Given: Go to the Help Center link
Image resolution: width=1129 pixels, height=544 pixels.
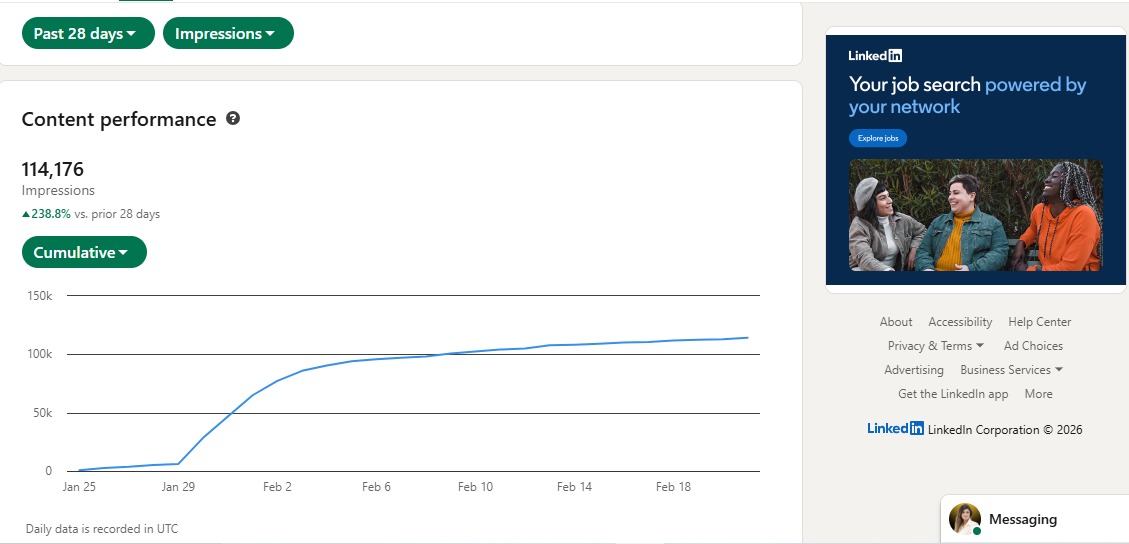Looking at the screenshot, I should (x=1039, y=322).
